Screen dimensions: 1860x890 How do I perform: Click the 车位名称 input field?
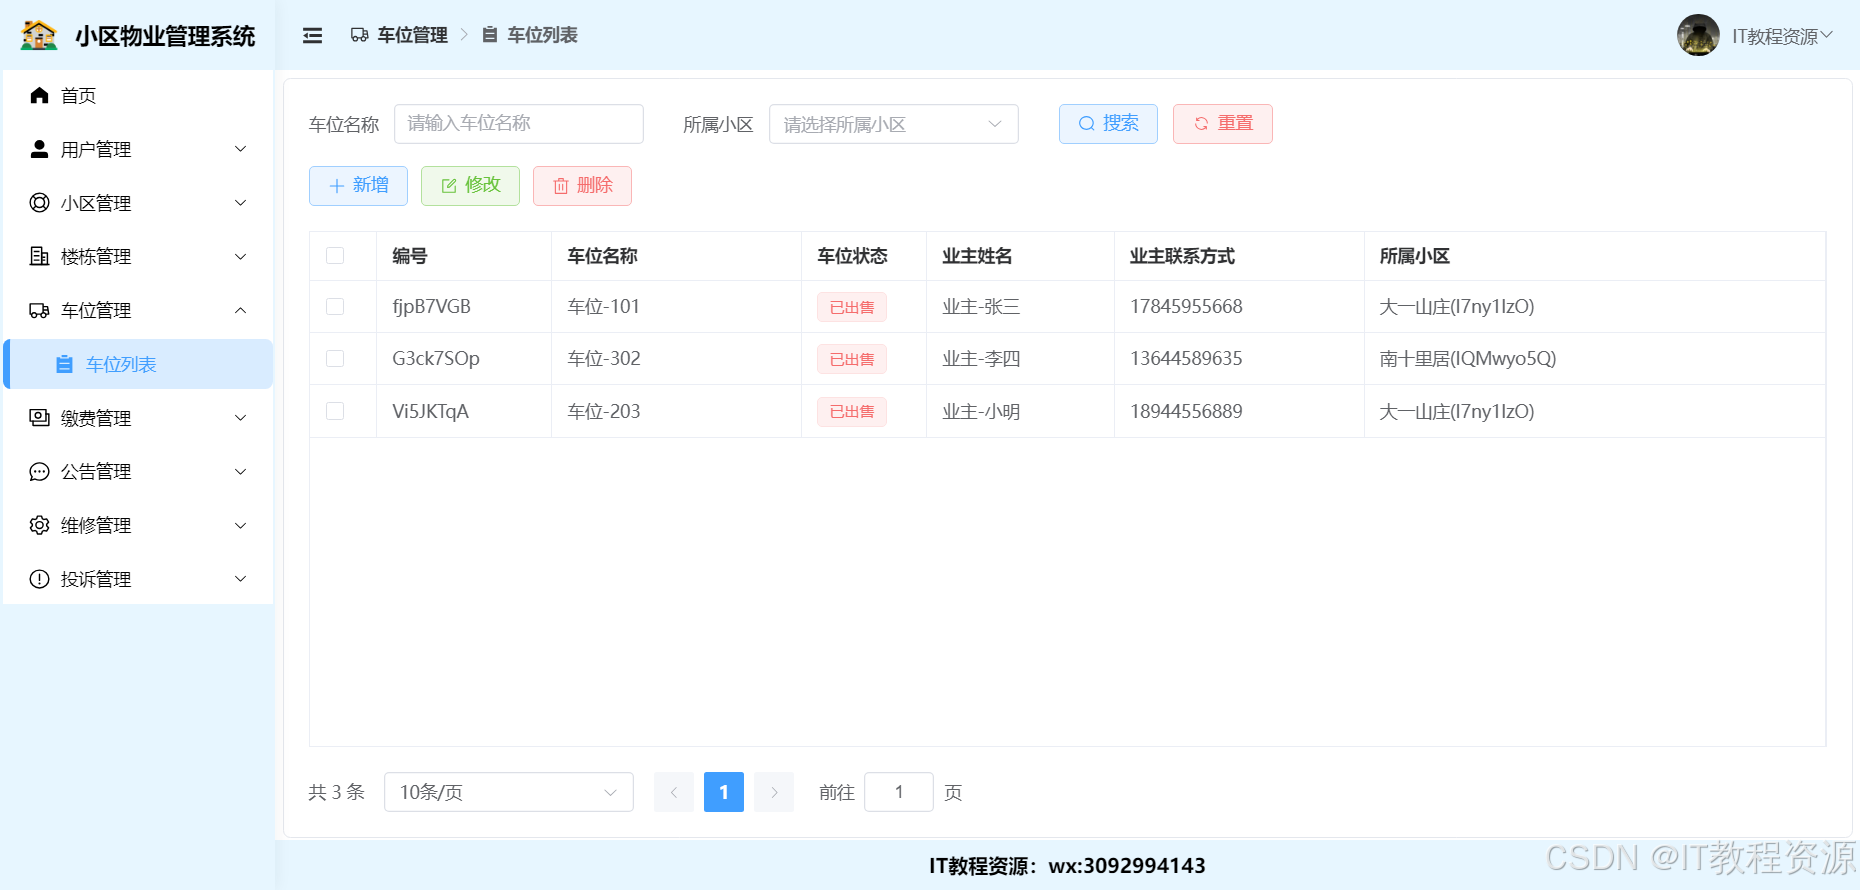(x=519, y=124)
